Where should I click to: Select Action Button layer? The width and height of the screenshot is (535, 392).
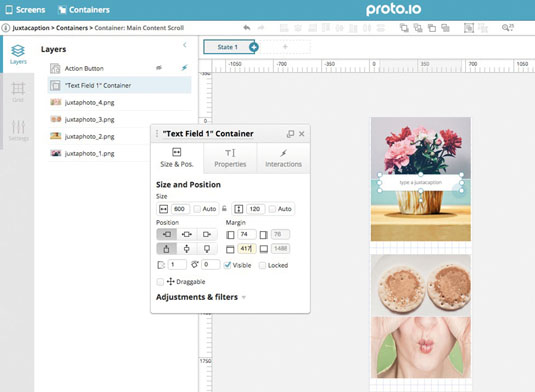119,68
